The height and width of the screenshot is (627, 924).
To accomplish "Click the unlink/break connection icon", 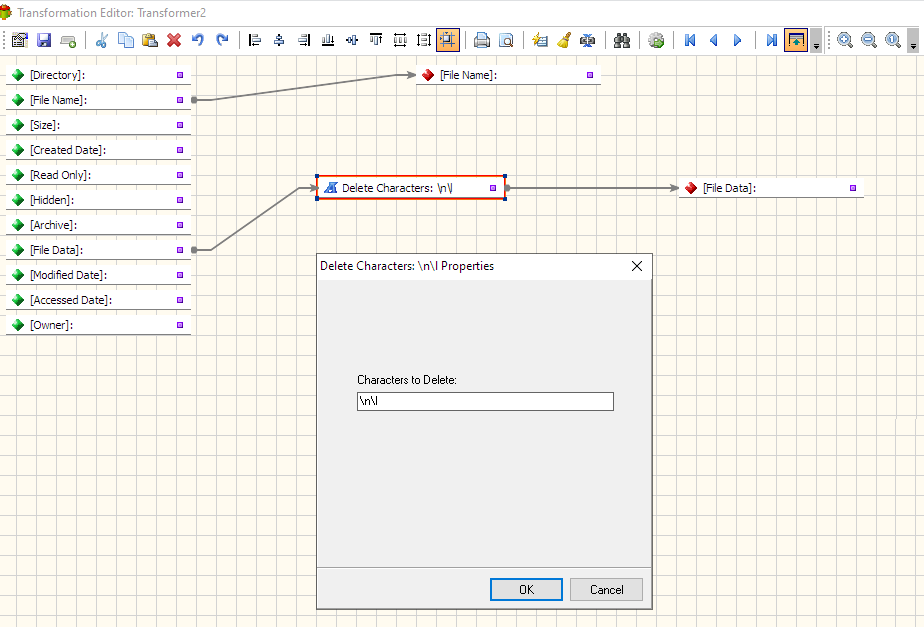I will [588, 40].
